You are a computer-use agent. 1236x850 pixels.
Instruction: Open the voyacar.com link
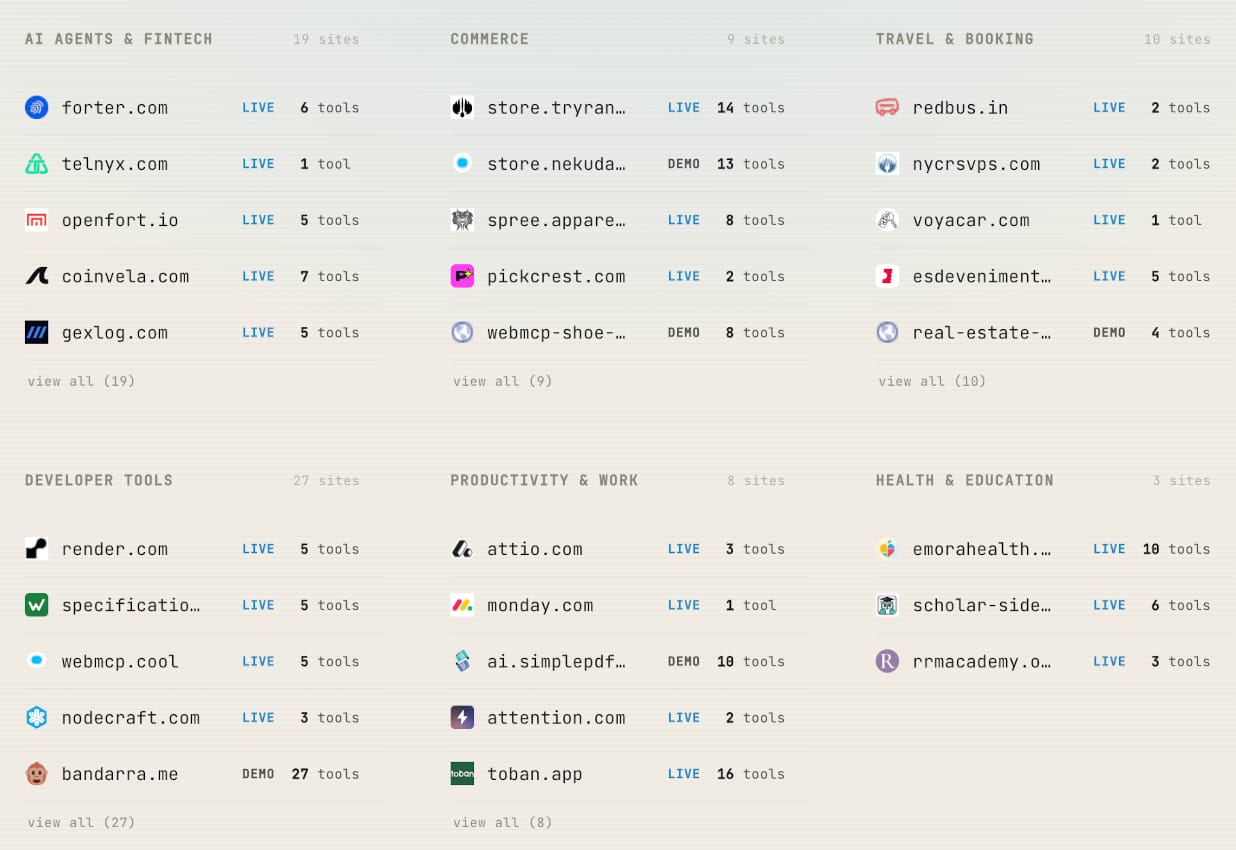click(971, 221)
